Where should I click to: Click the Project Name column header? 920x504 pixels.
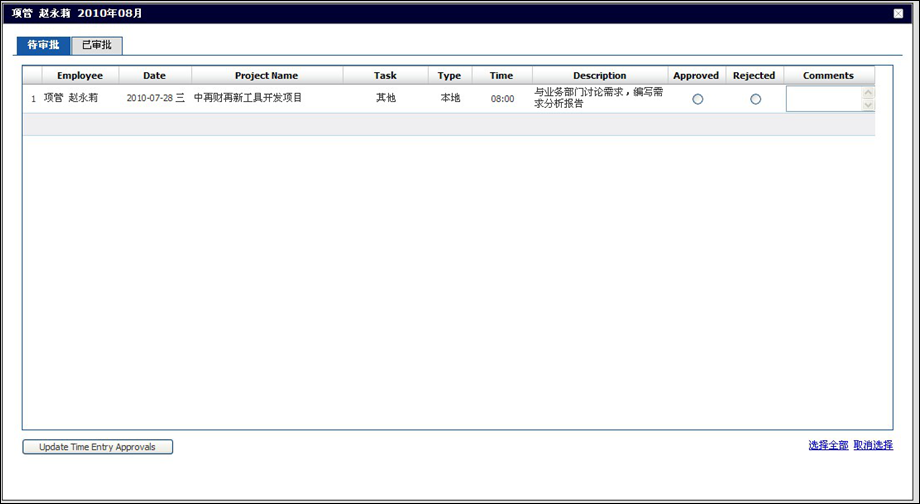pos(266,76)
